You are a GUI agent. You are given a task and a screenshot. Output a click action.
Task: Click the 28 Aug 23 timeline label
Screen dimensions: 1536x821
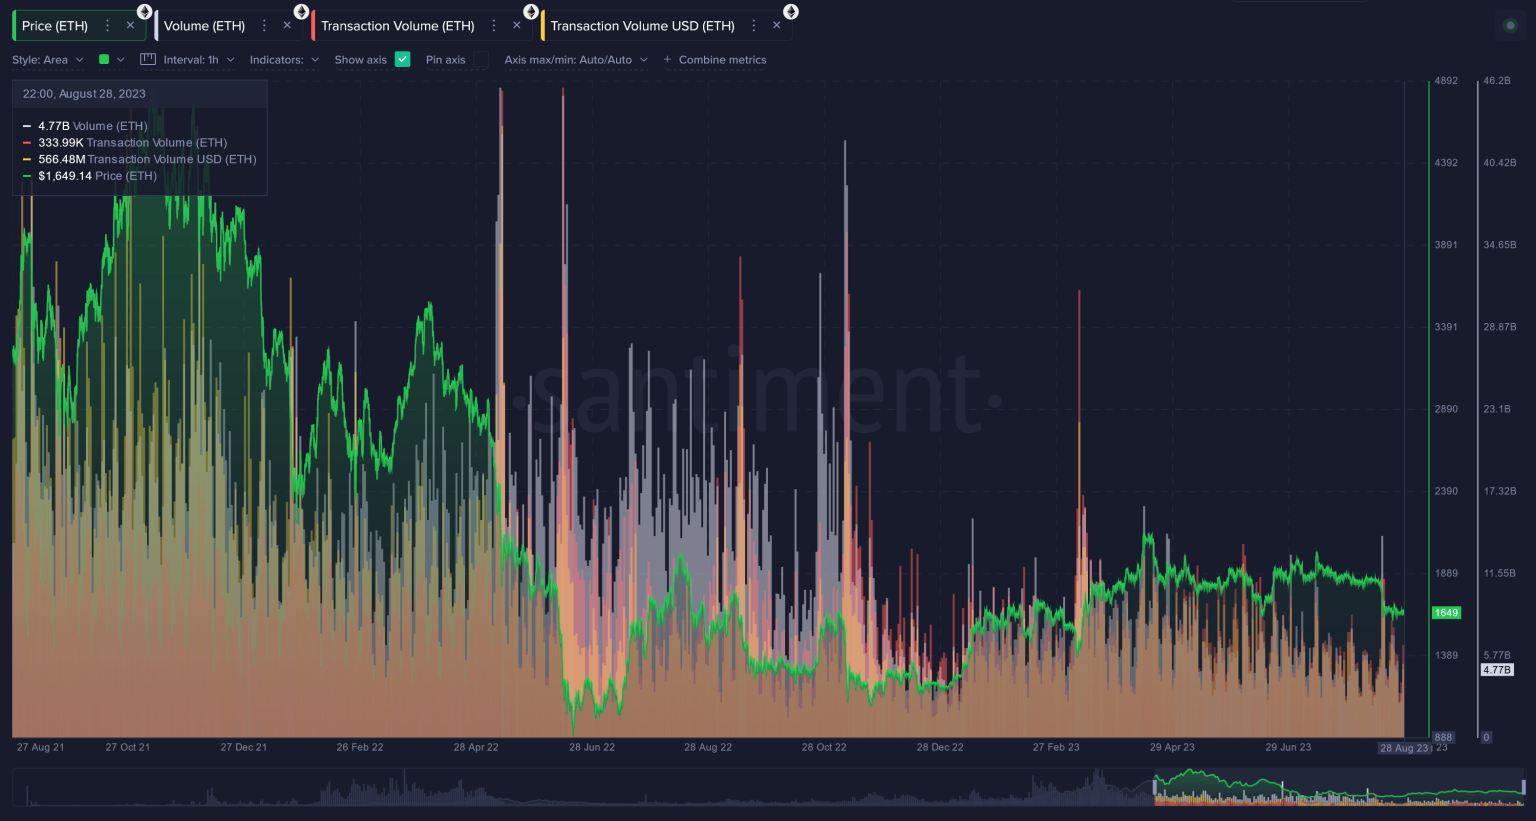1404,747
